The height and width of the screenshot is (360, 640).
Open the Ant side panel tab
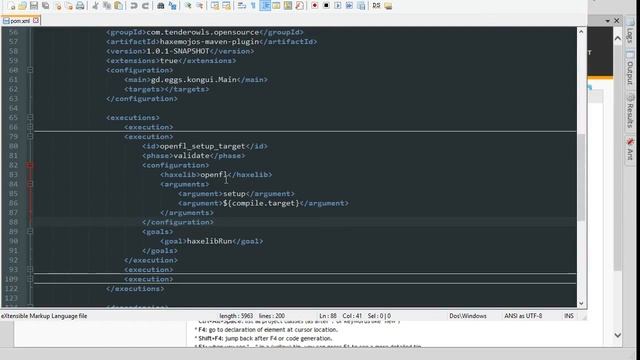pyautogui.click(x=630, y=149)
